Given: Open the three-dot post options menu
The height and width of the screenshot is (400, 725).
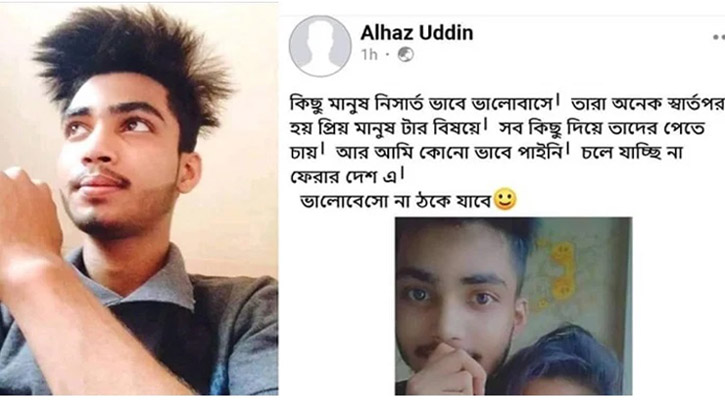Looking at the screenshot, I should (x=719, y=37).
